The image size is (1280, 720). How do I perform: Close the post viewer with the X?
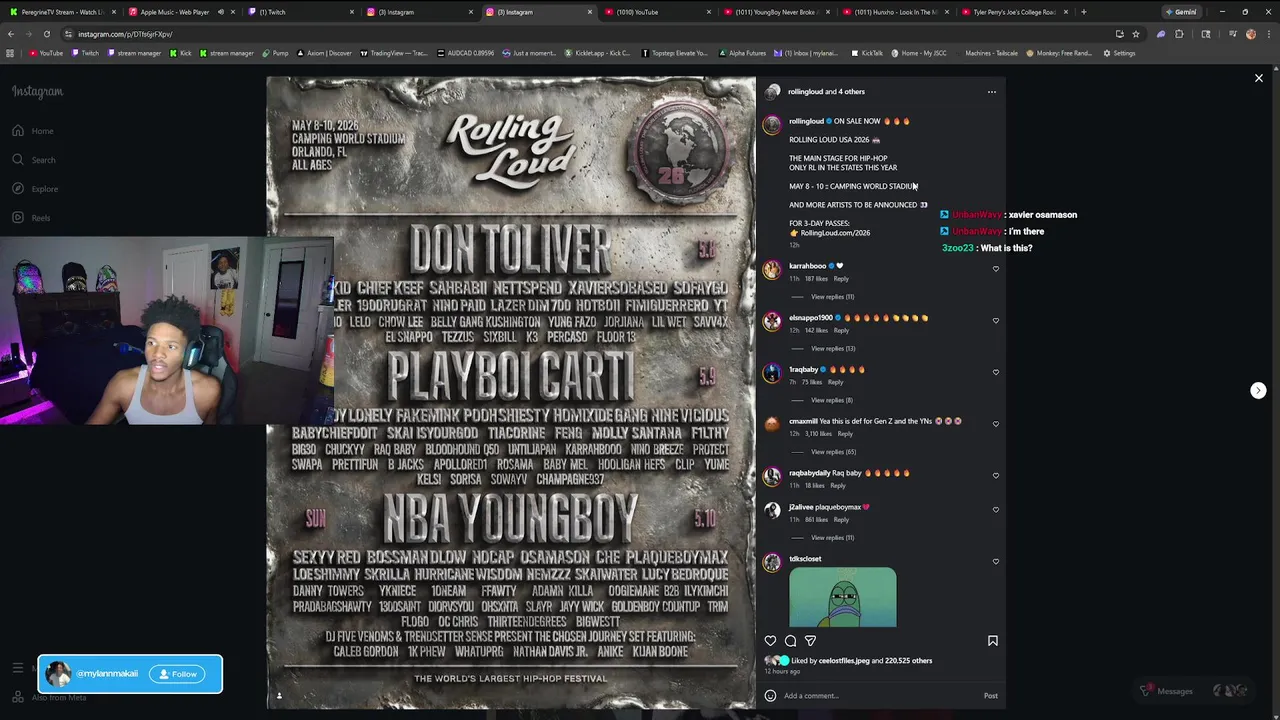pos(1259,78)
